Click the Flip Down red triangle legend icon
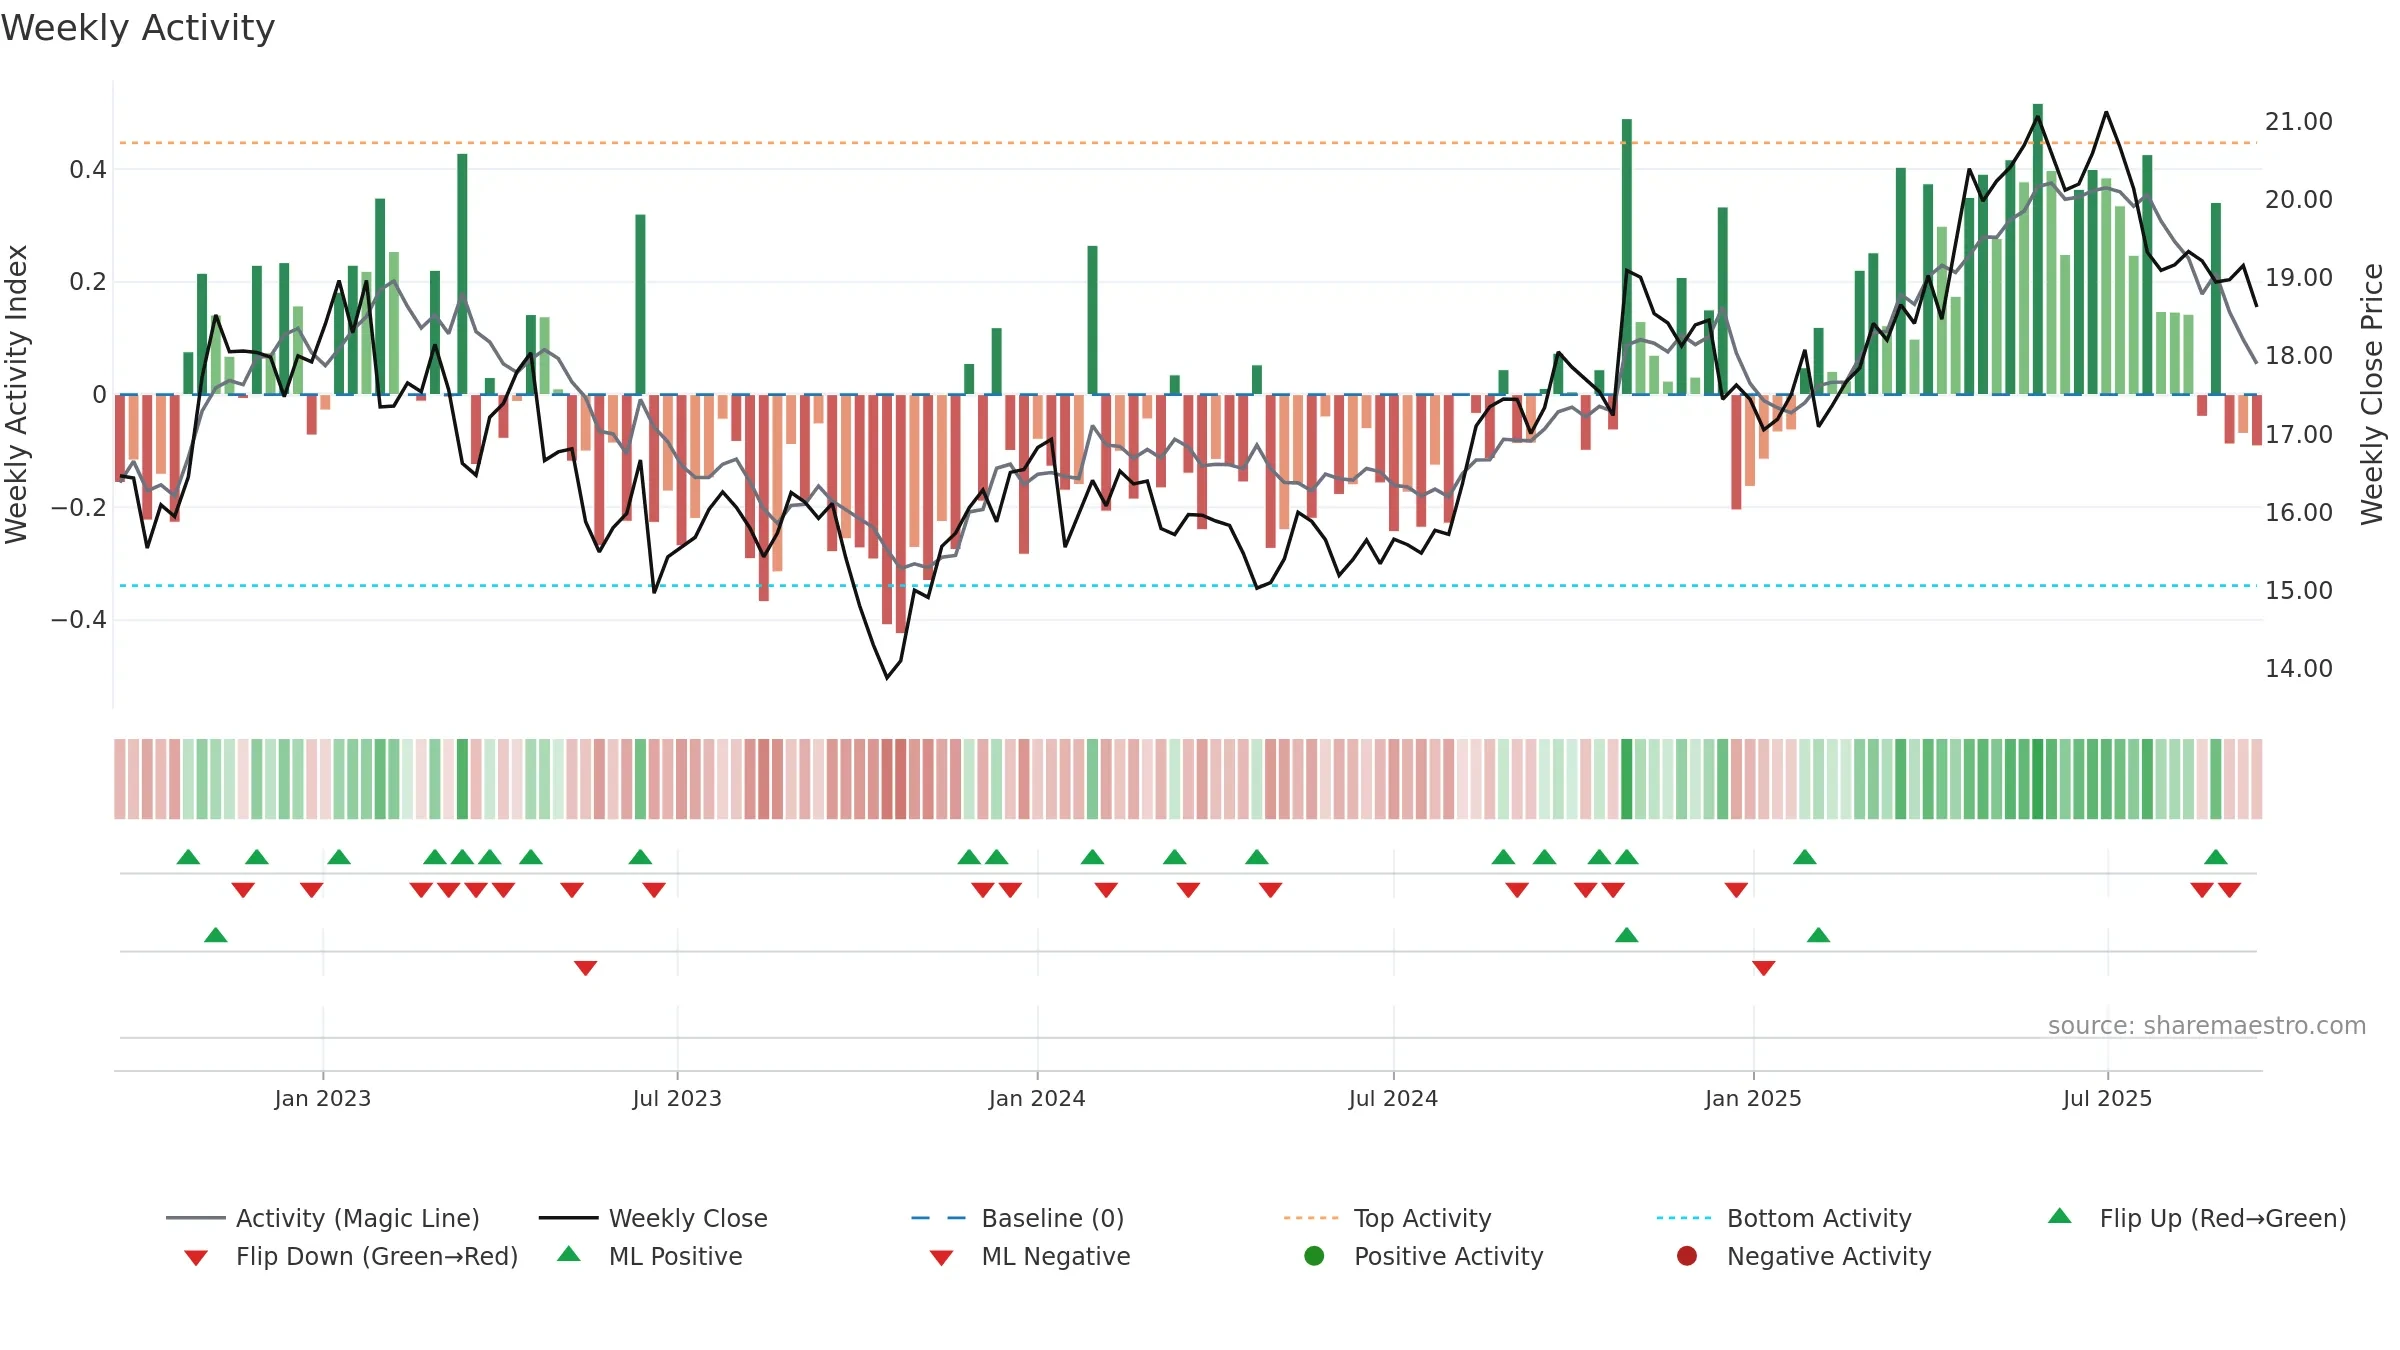 pos(196,1258)
